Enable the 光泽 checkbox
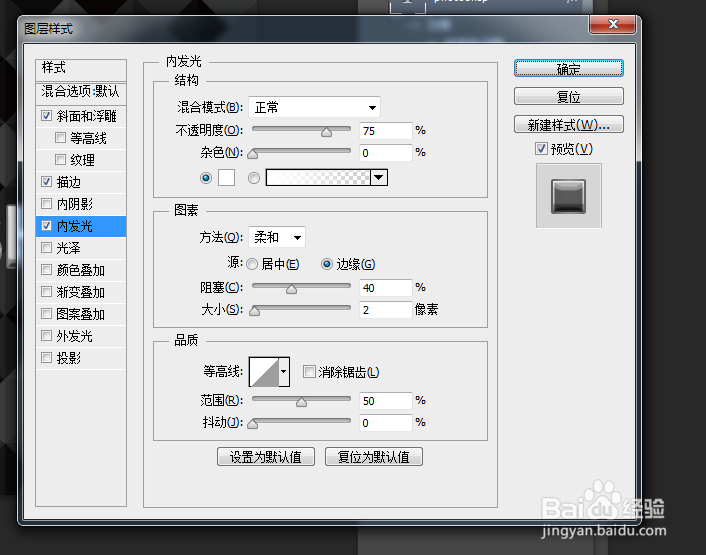This screenshot has height=555, width=706. click(x=46, y=248)
